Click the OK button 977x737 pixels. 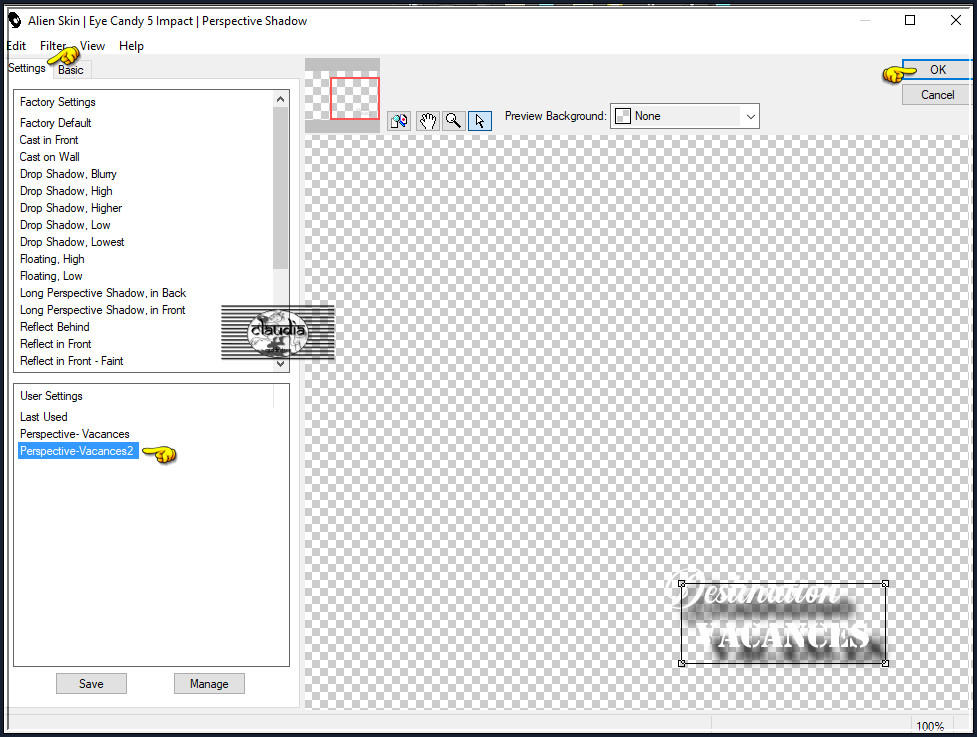click(937, 70)
